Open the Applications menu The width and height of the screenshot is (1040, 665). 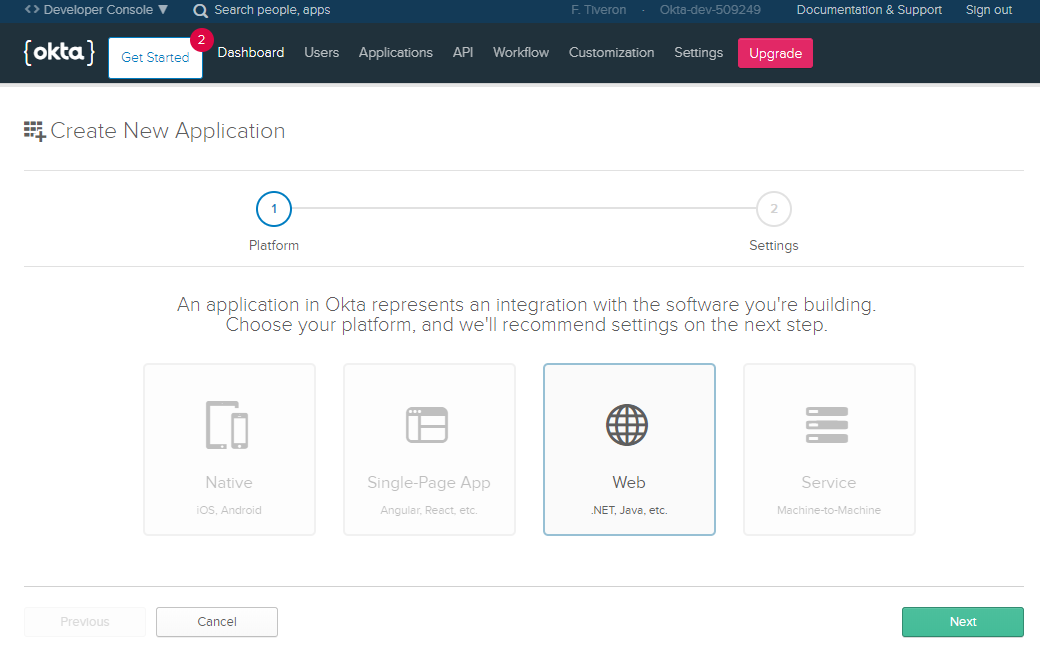point(396,53)
